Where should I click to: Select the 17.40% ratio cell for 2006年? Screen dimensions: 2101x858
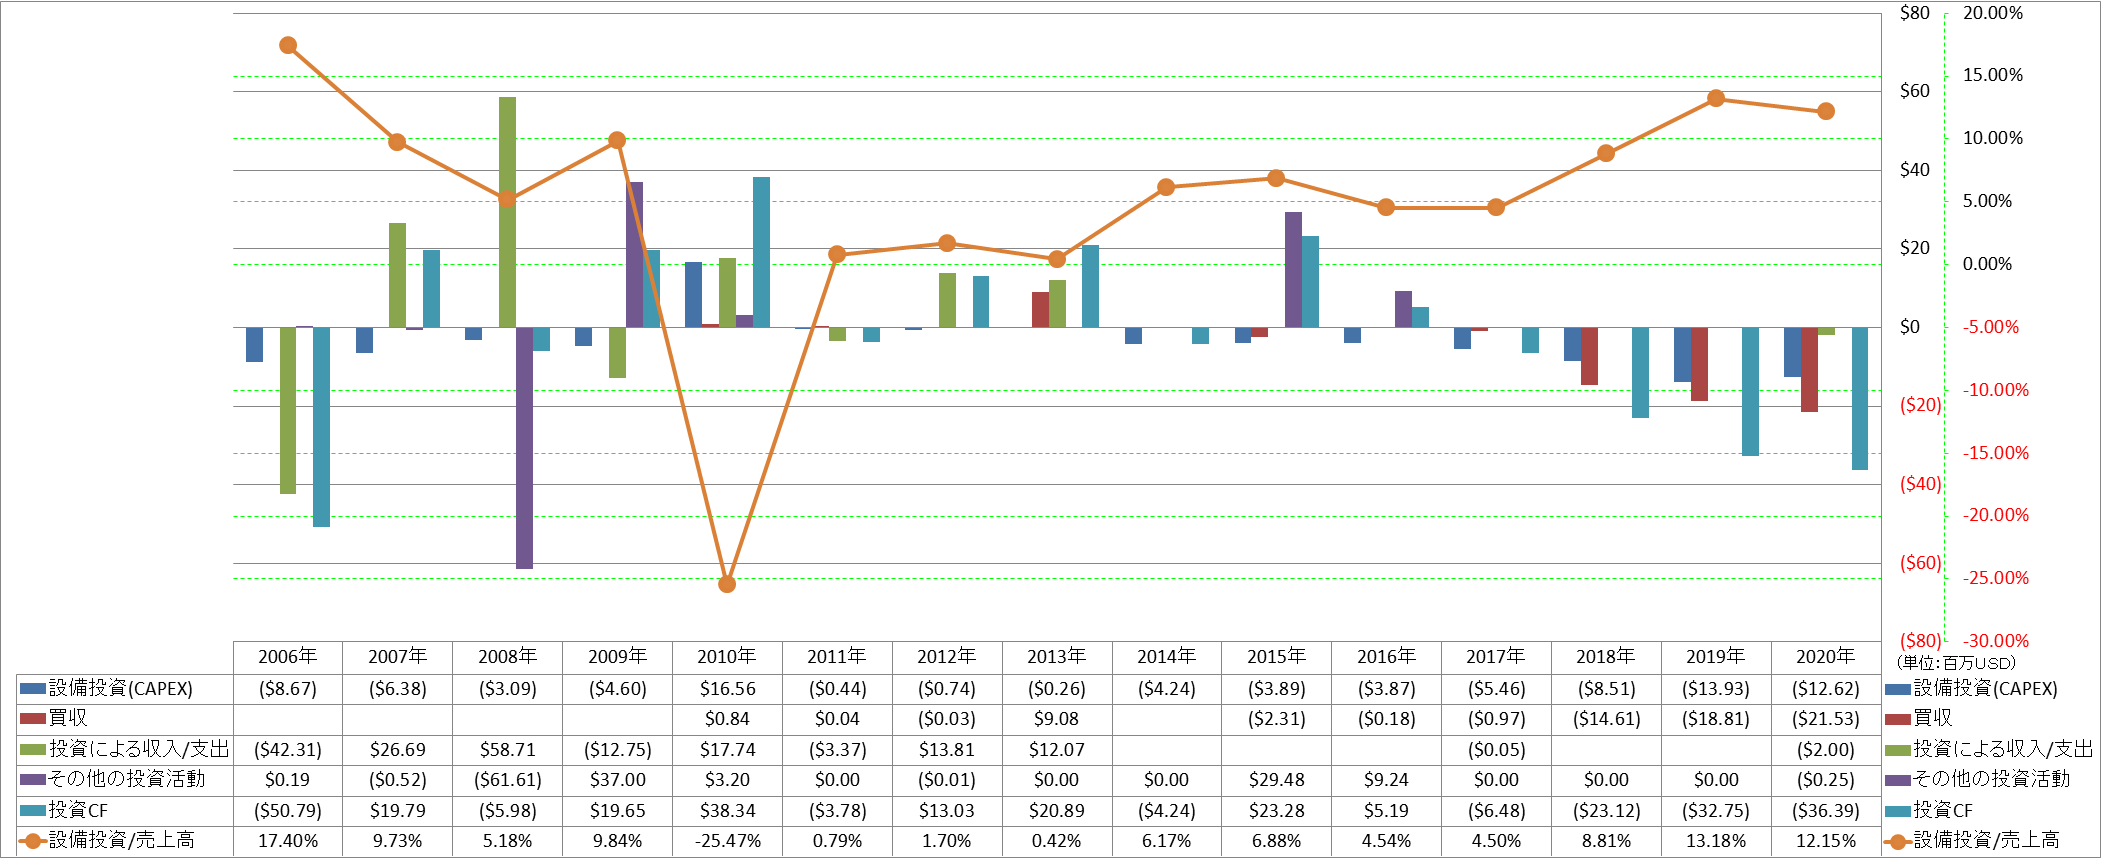pyautogui.click(x=288, y=841)
